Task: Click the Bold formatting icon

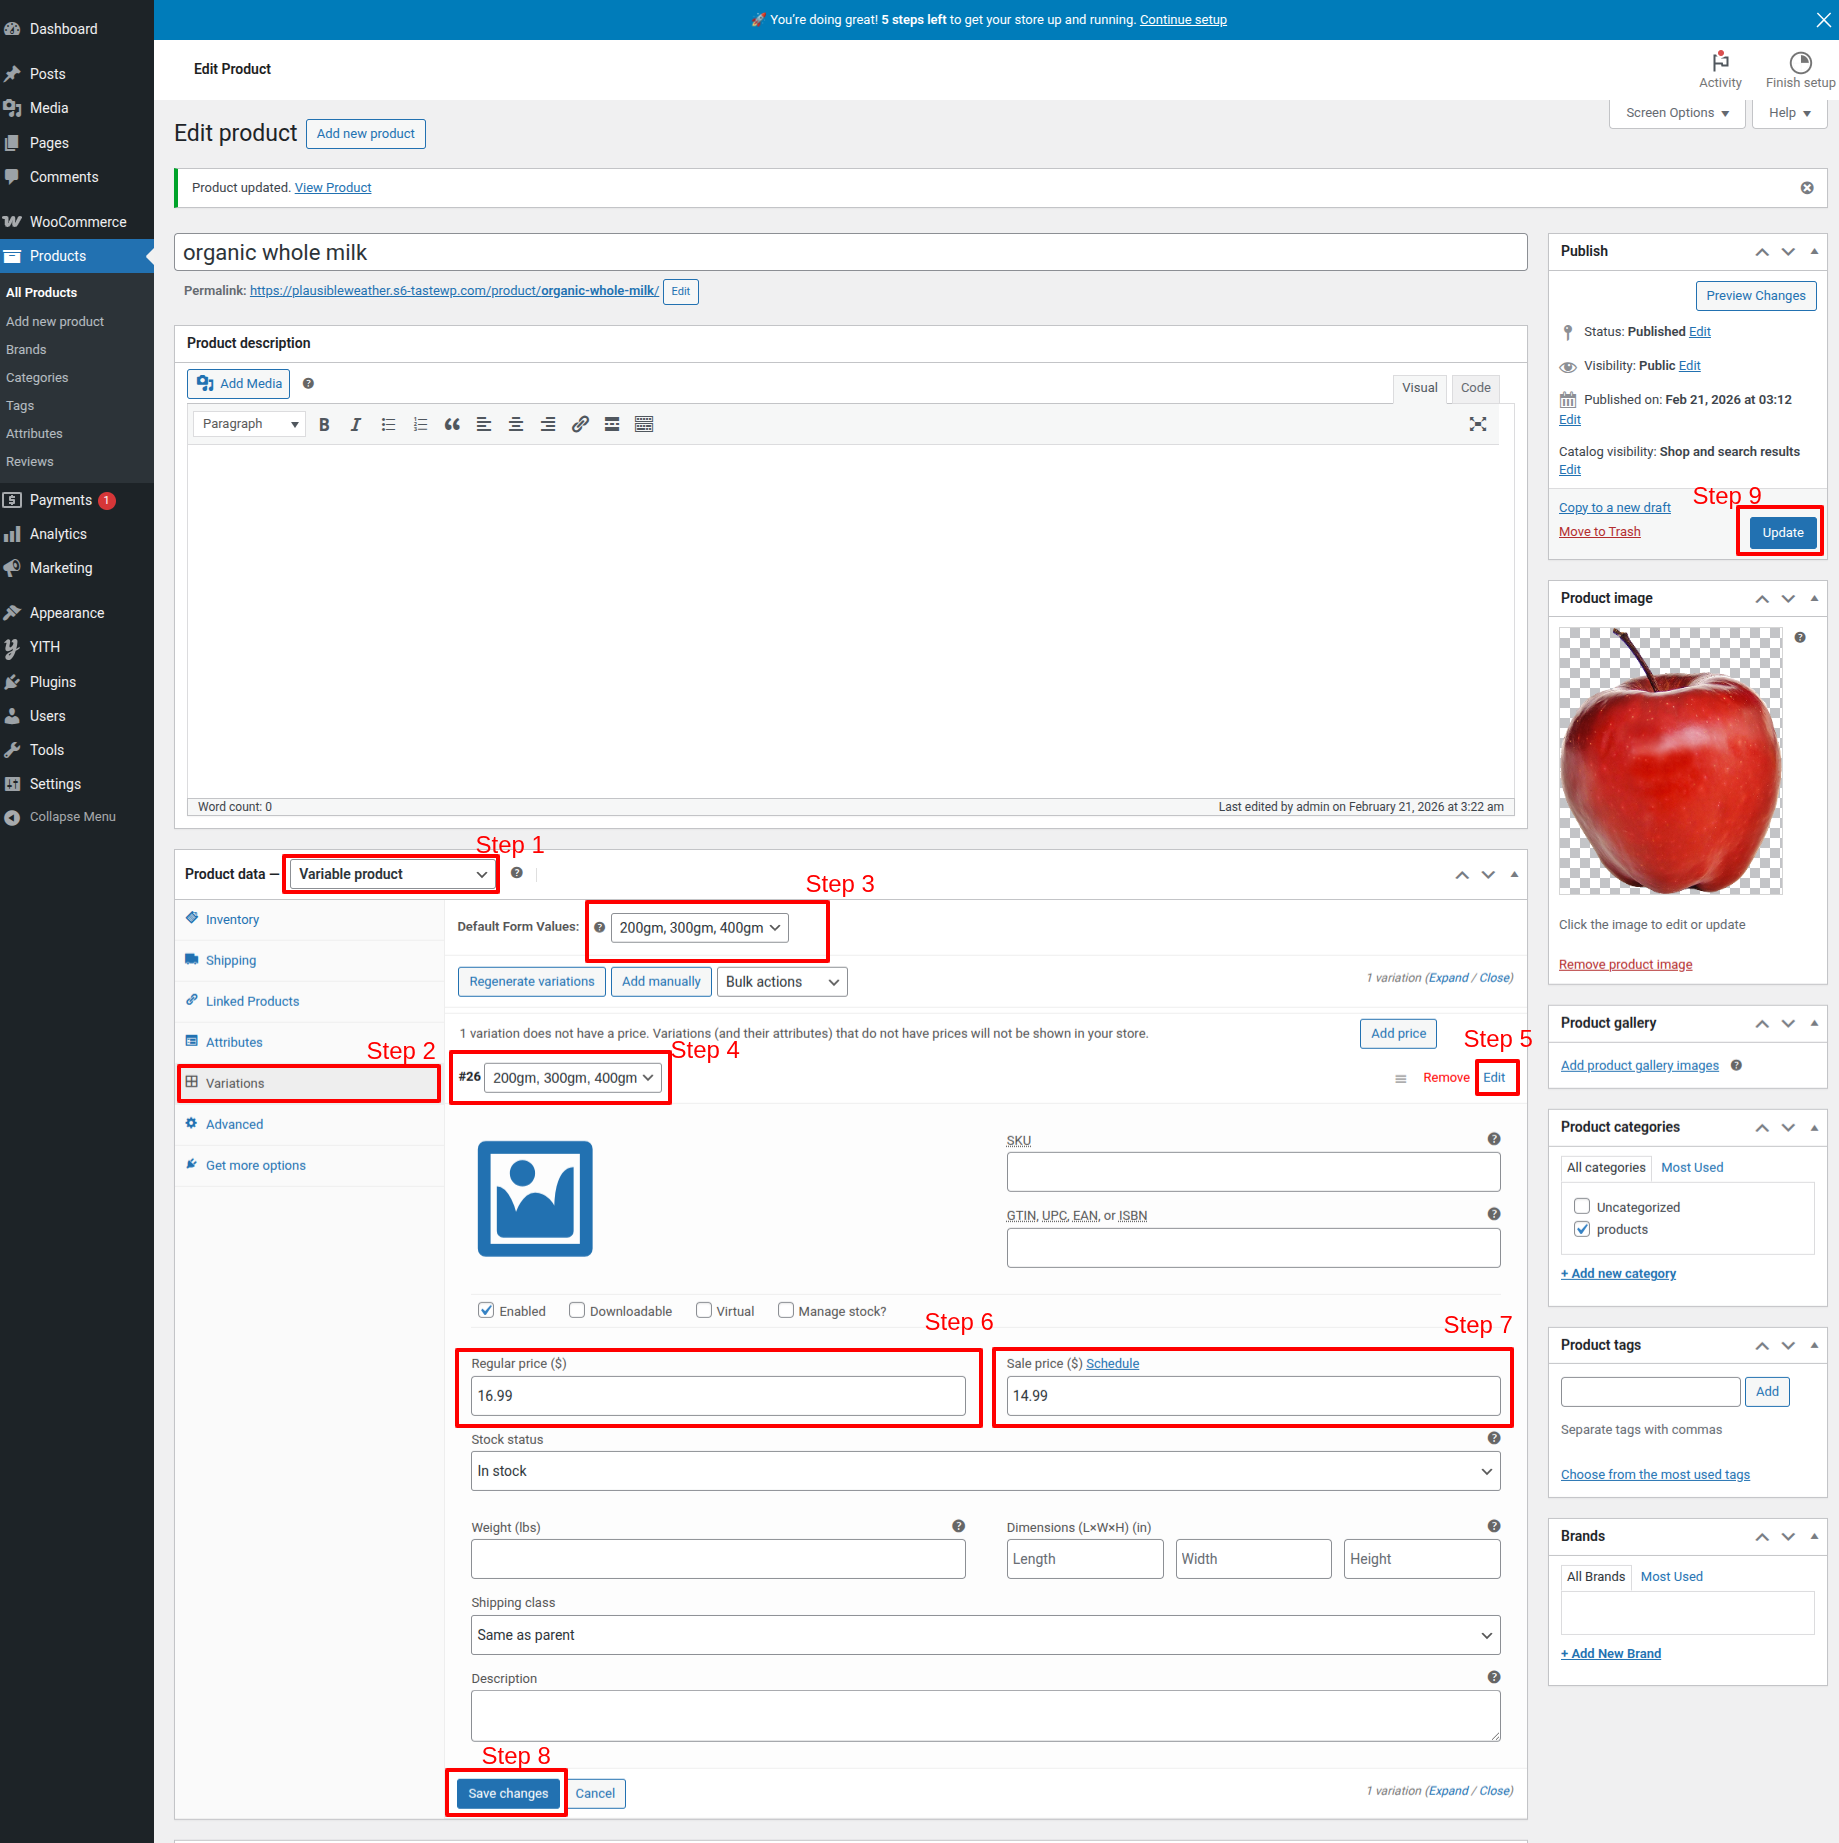Action: 324,425
